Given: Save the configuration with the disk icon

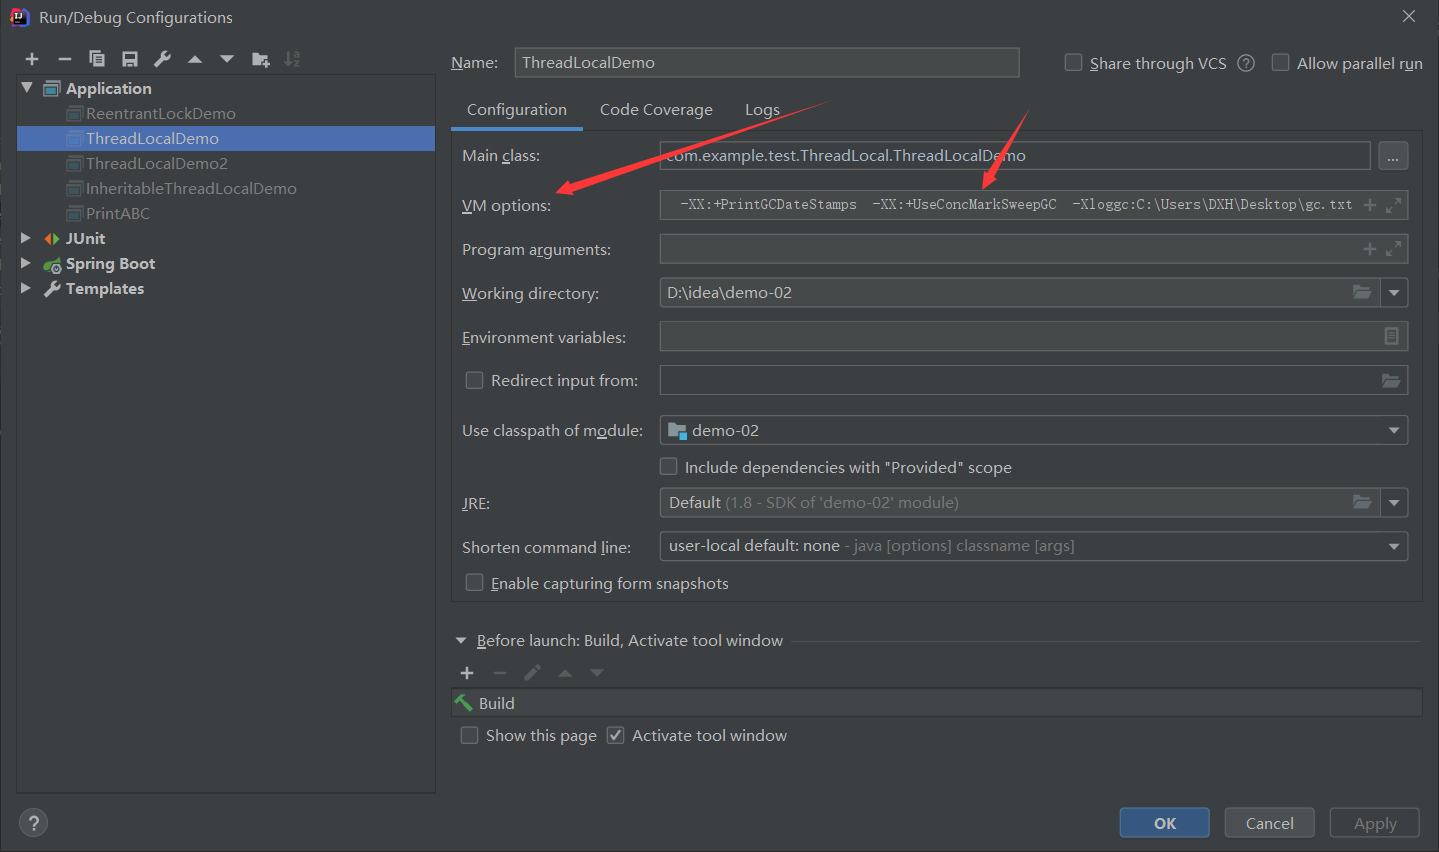Looking at the screenshot, I should tap(130, 60).
